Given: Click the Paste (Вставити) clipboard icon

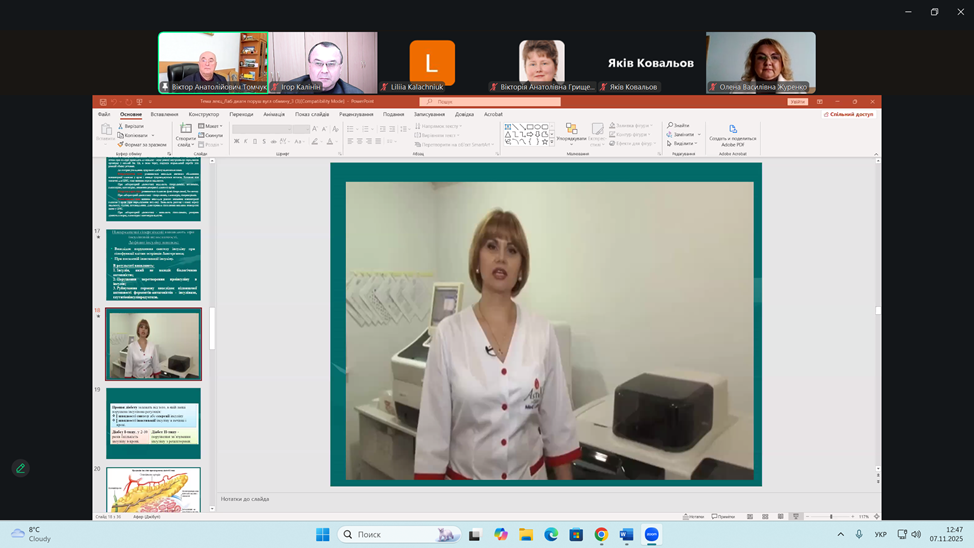Looking at the screenshot, I should (106, 129).
